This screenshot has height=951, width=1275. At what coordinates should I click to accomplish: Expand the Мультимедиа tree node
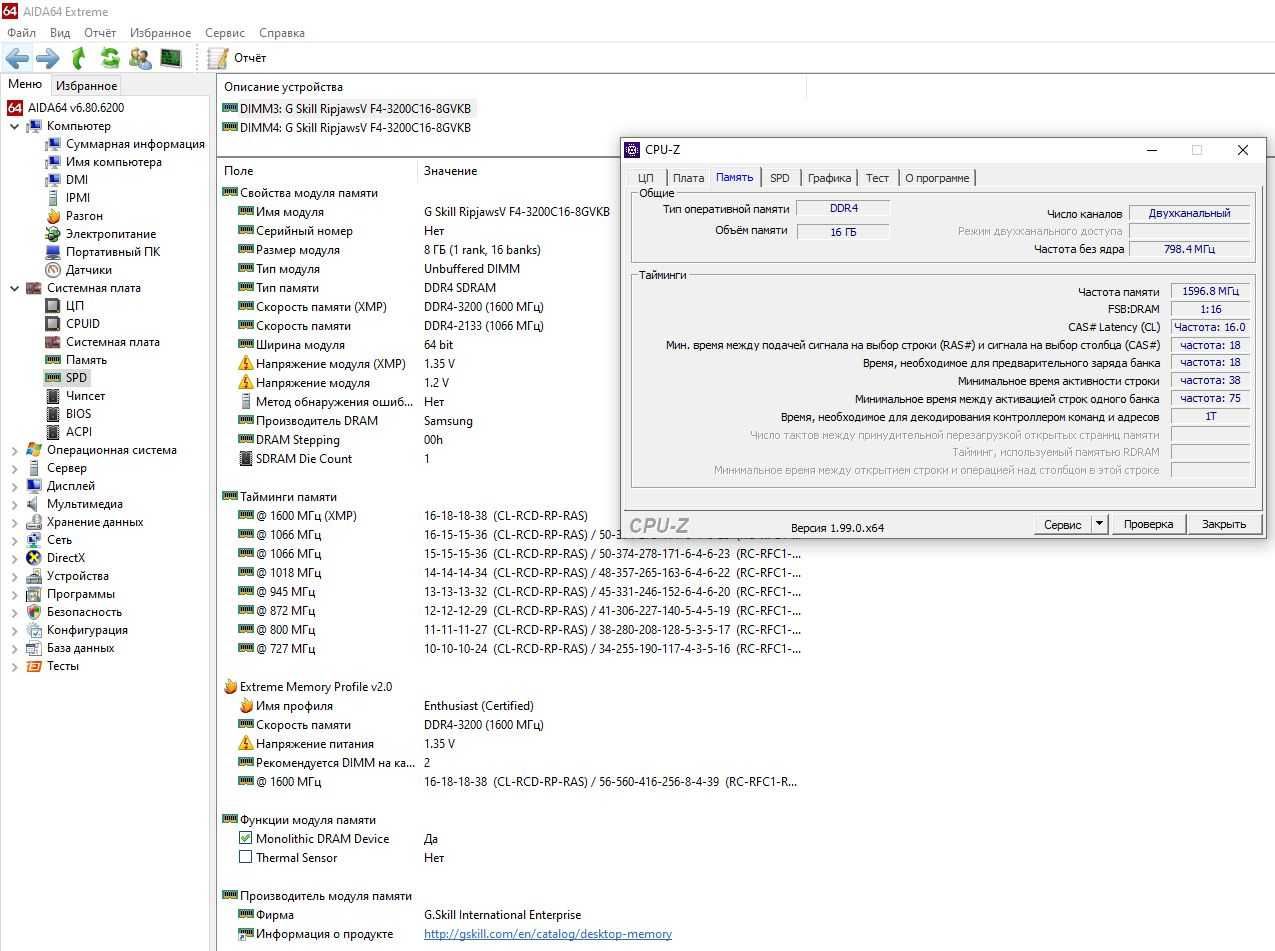14,504
